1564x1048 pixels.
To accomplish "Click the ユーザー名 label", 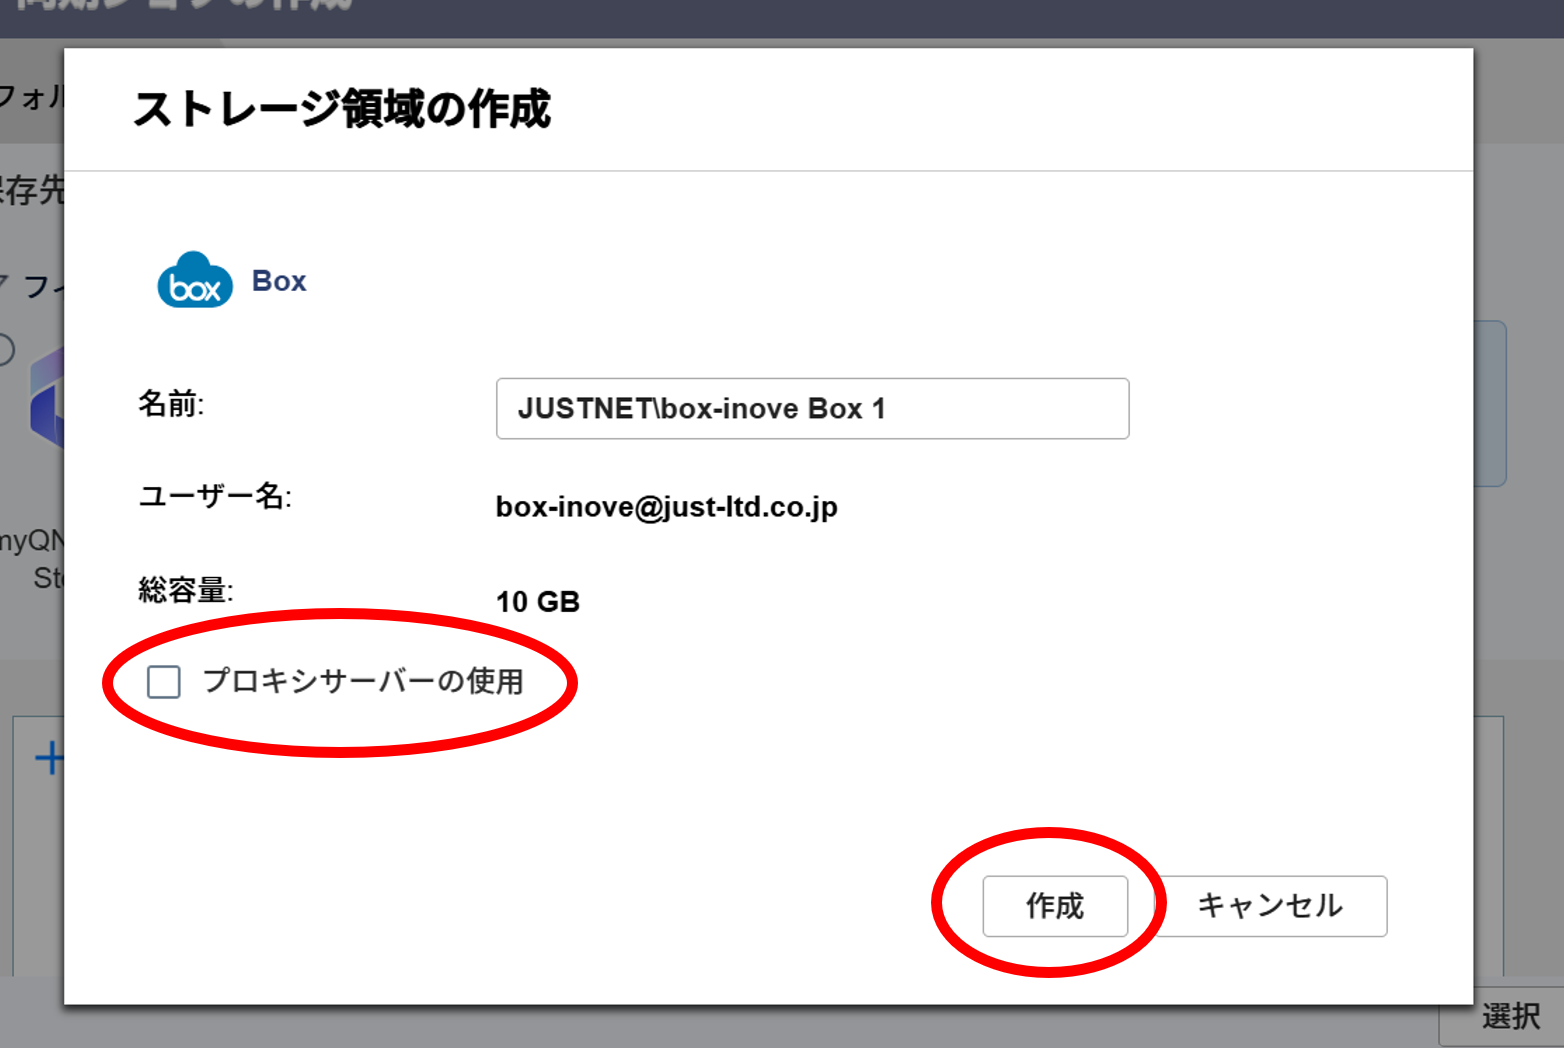I will pos(215,495).
